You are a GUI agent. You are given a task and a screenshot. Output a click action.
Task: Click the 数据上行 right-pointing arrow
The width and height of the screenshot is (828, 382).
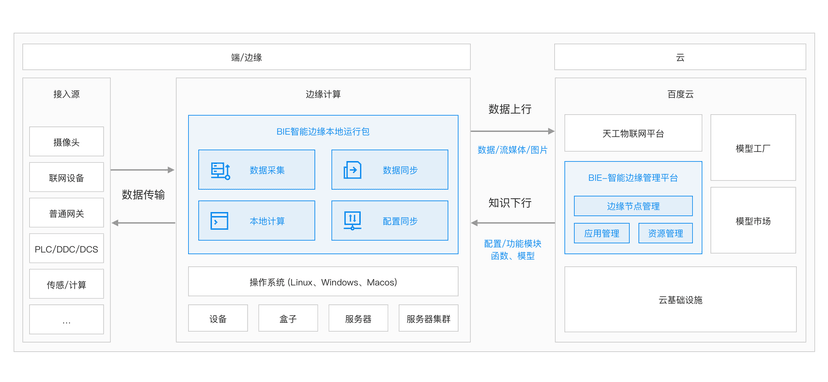[512, 131]
